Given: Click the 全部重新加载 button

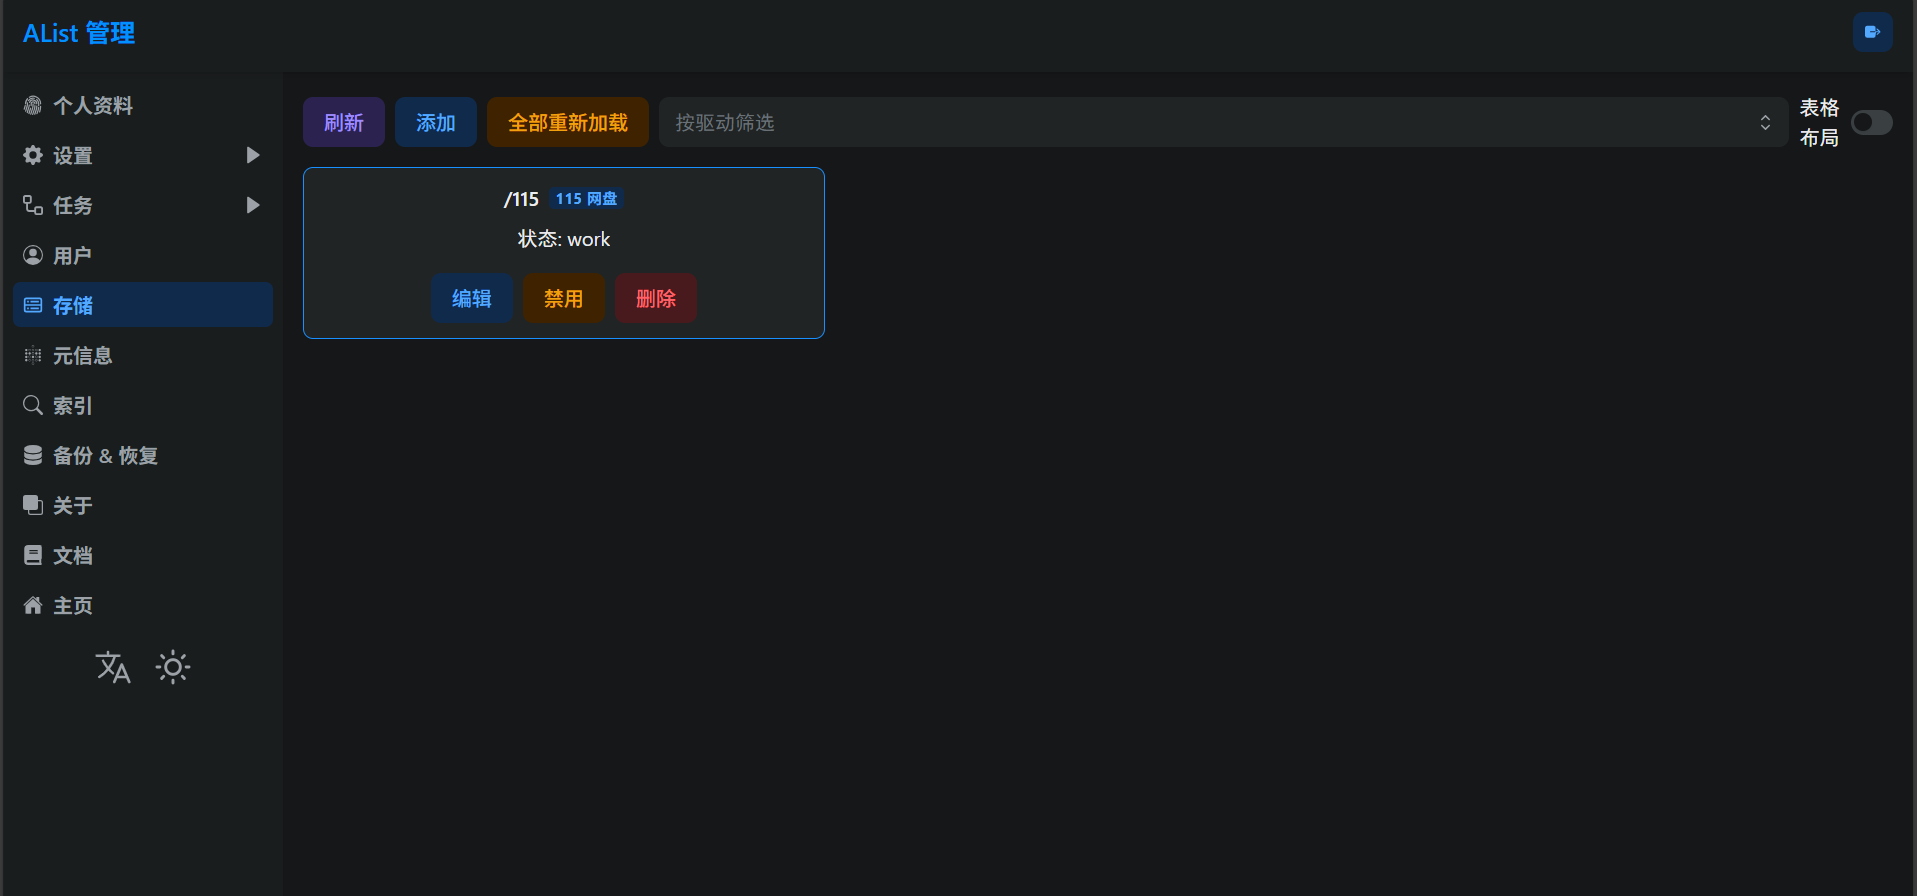Looking at the screenshot, I should click(x=568, y=122).
